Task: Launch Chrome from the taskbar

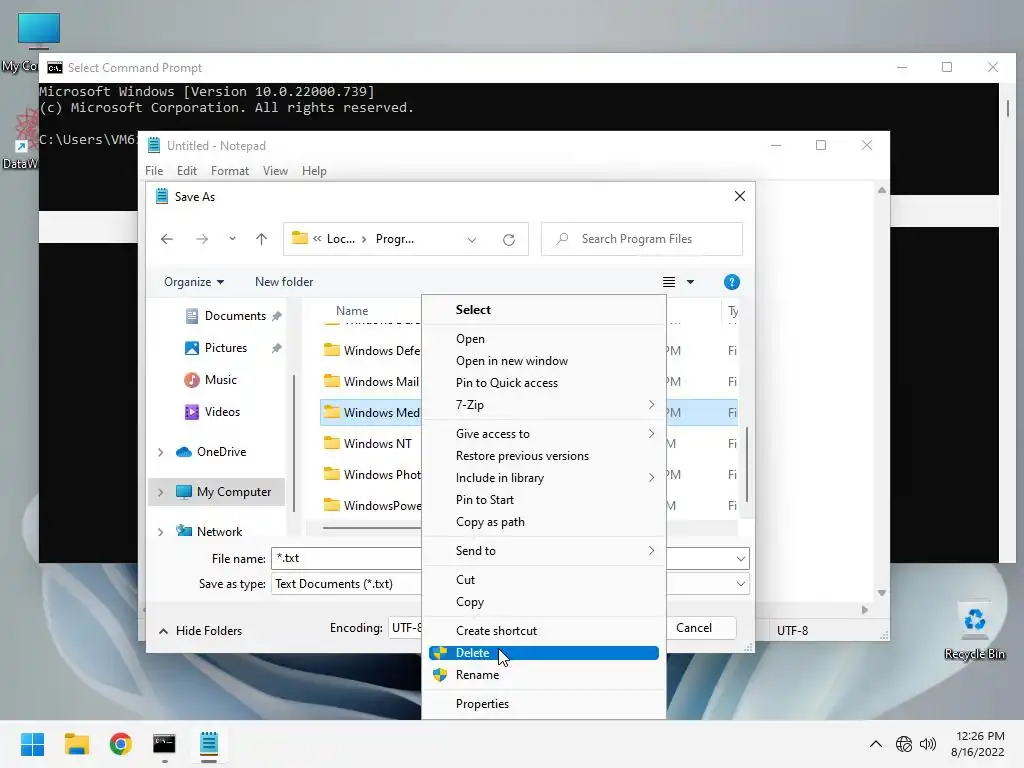Action: (120, 744)
